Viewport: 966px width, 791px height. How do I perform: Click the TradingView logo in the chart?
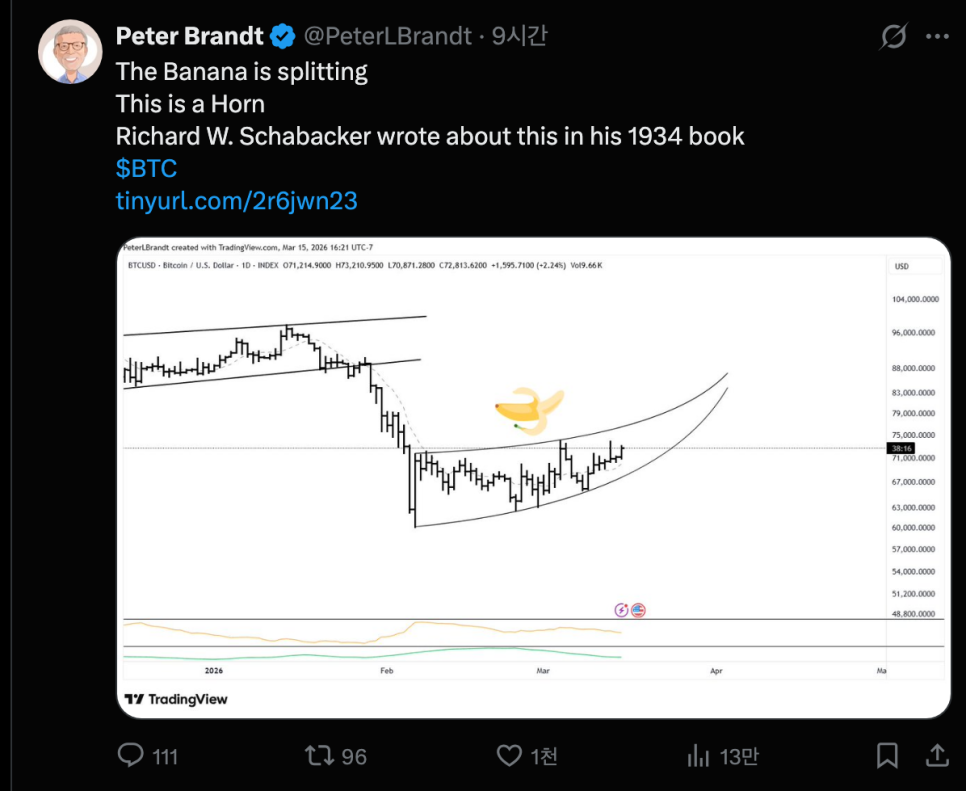click(176, 699)
